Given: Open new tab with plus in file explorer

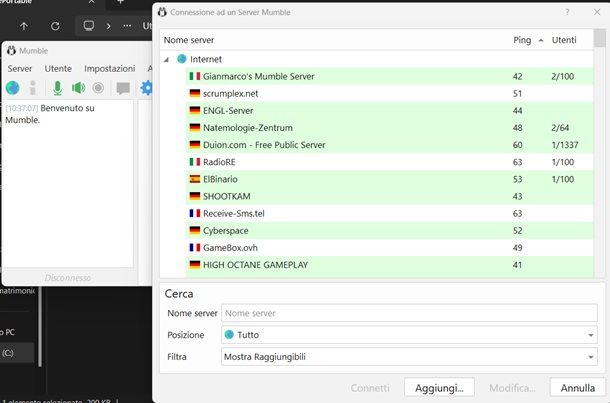Looking at the screenshot, I should pyautogui.click(x=120, y=2).
